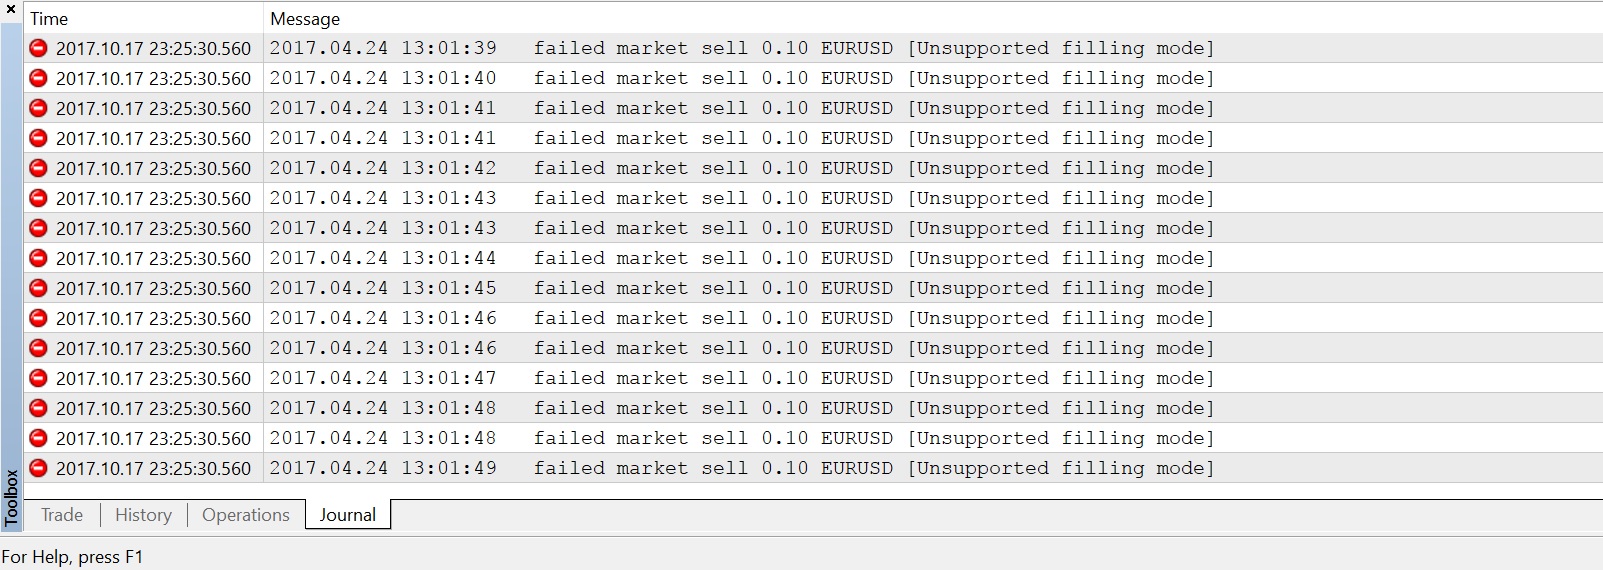Select the 13:01:44 failed market sell message
This screenshot has width=1603, height=570.
(x=740, y=258)
